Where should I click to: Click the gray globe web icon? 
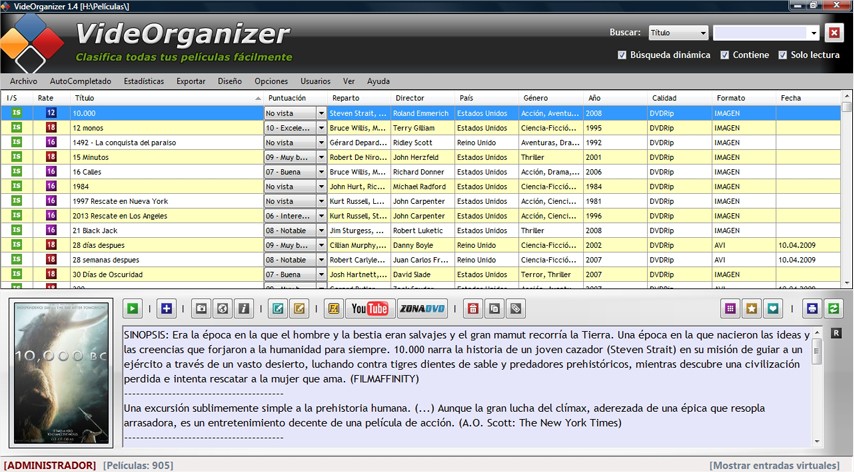[222, 309]
